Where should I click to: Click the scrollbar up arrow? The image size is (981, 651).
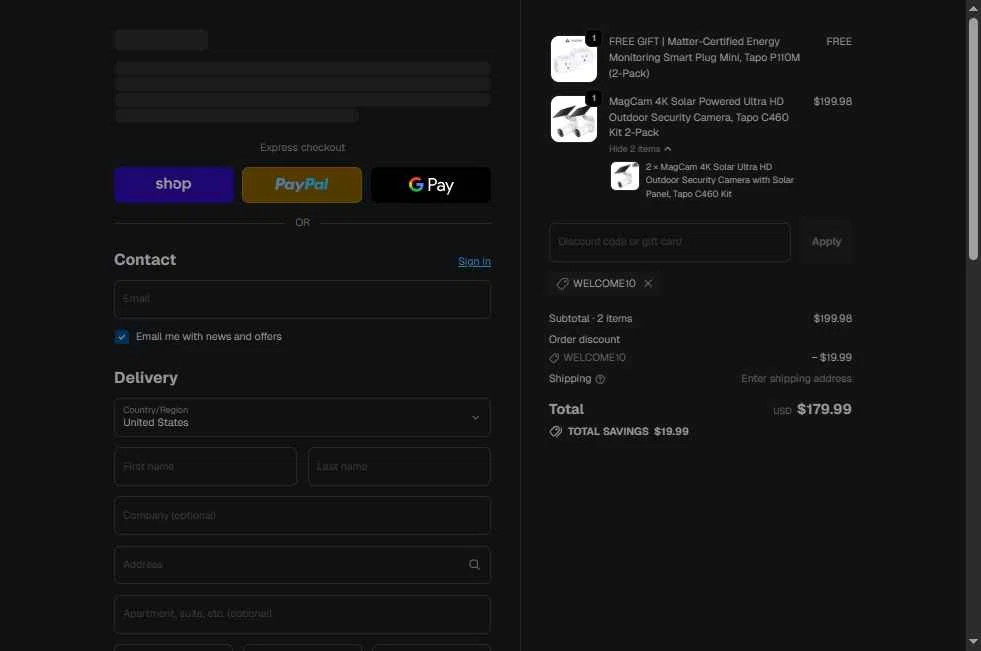coord(973,9)
